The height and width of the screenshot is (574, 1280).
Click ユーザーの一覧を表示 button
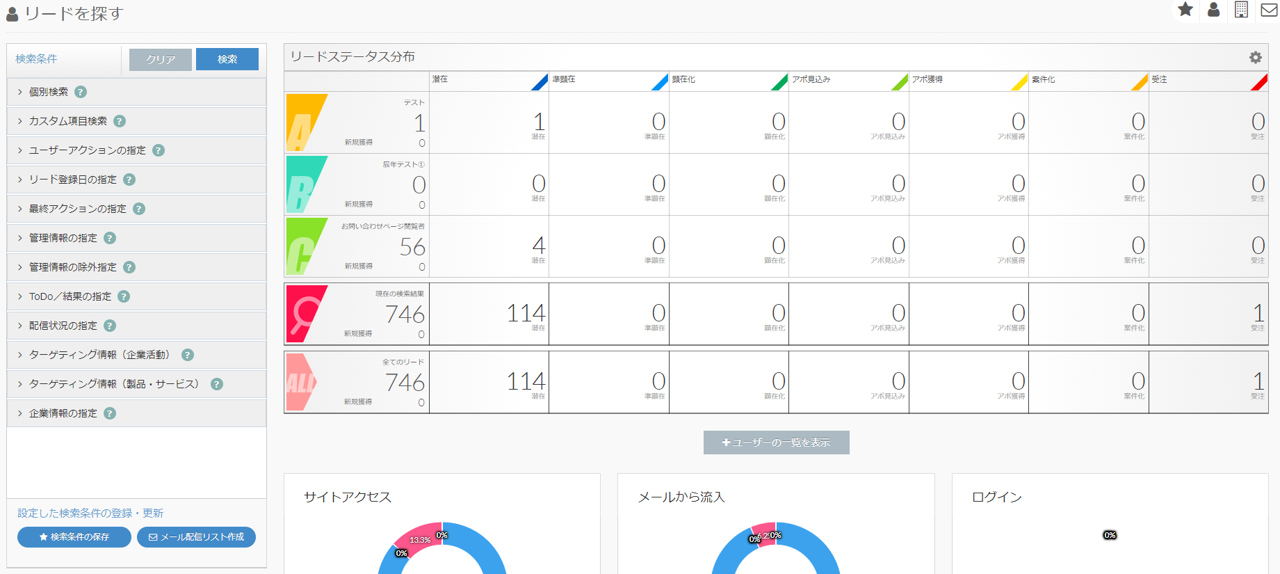tap(776, 442)
